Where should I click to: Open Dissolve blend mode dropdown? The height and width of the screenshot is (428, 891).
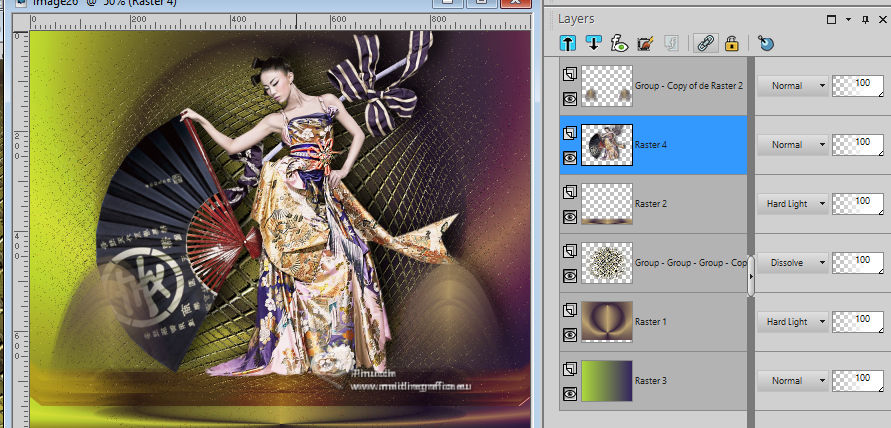click(794, 263)
